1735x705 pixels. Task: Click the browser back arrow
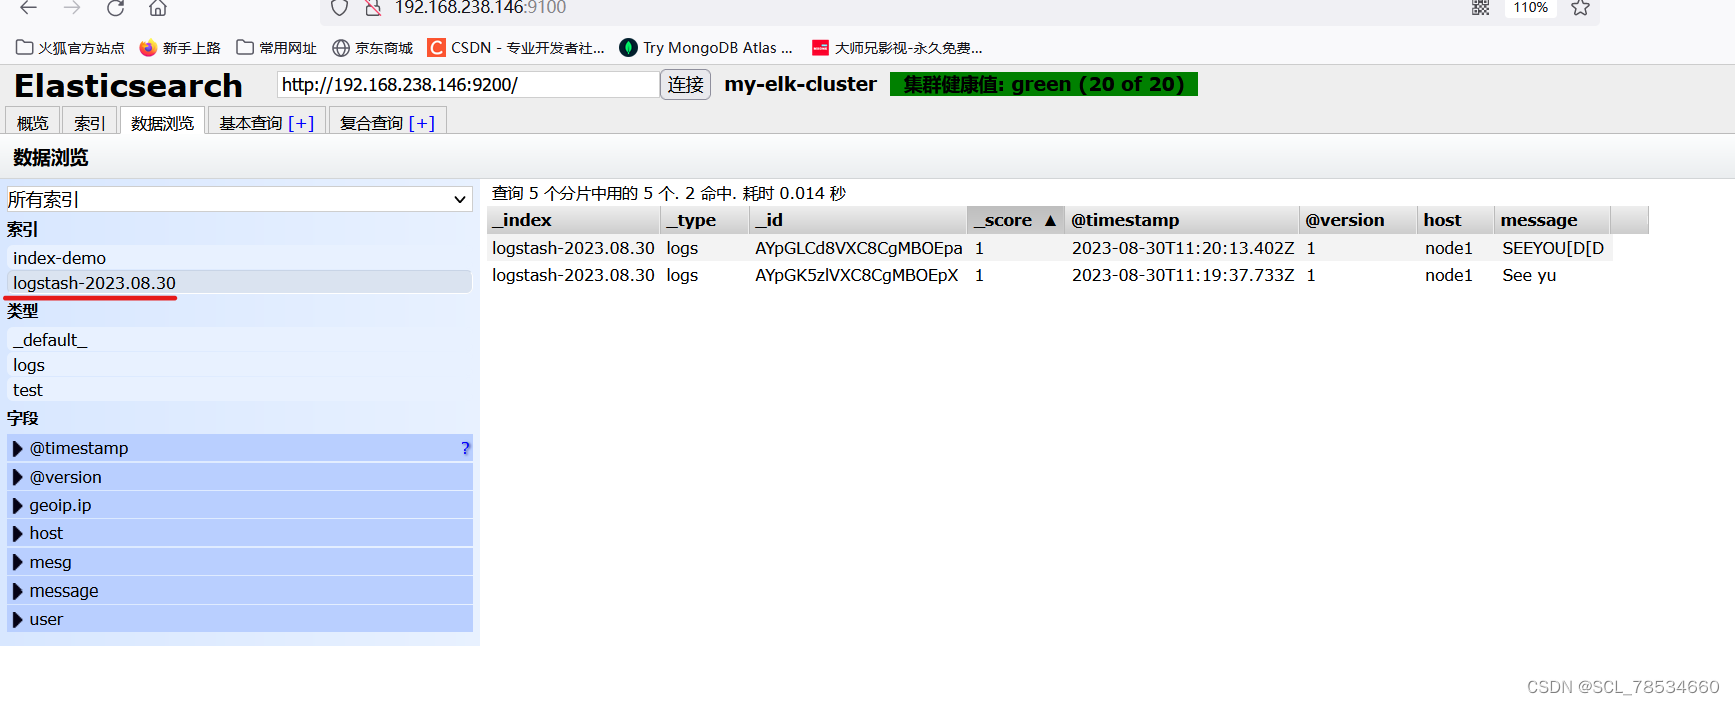[x=28, y=8]
